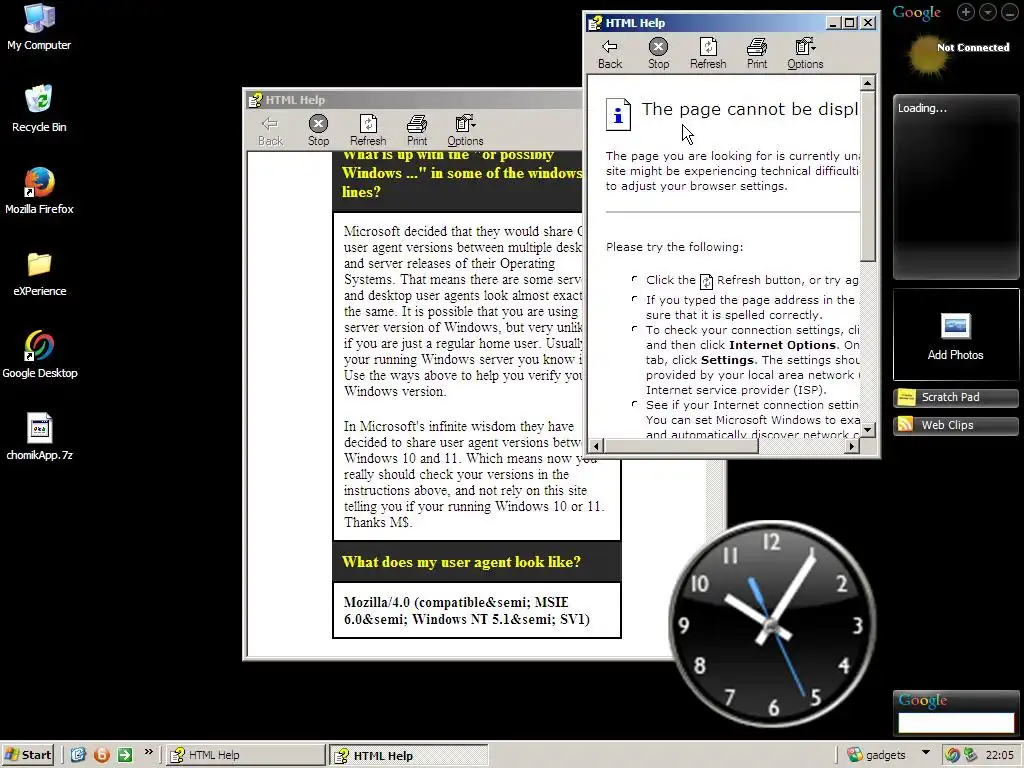
Task: Click the 'What does my user agent look like?' heading
Action: (461, 562)
